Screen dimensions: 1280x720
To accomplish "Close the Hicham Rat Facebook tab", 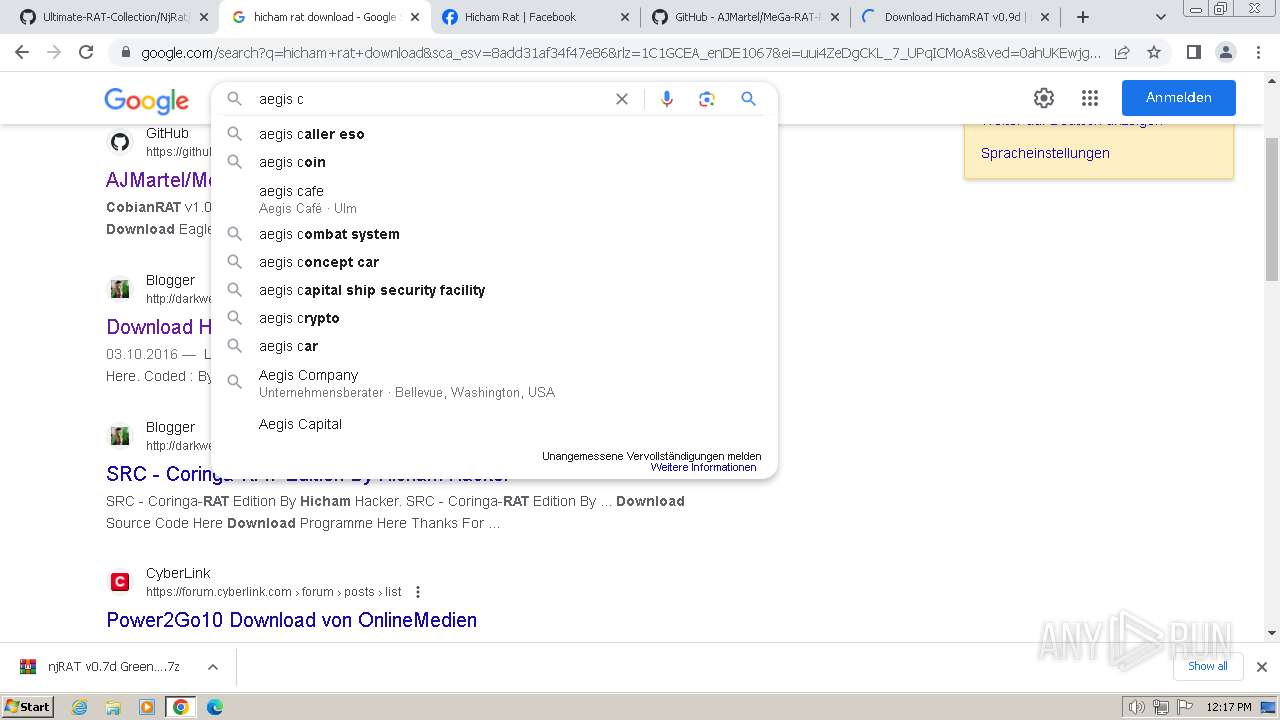I will (x=625, y=17).
